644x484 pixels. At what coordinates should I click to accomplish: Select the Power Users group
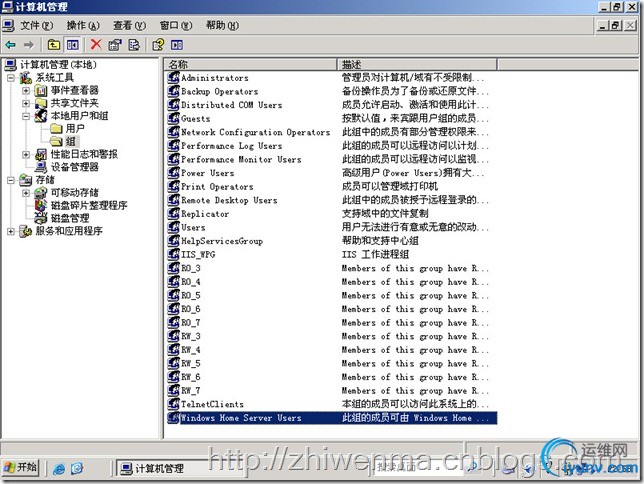click(x=207, y=173)
